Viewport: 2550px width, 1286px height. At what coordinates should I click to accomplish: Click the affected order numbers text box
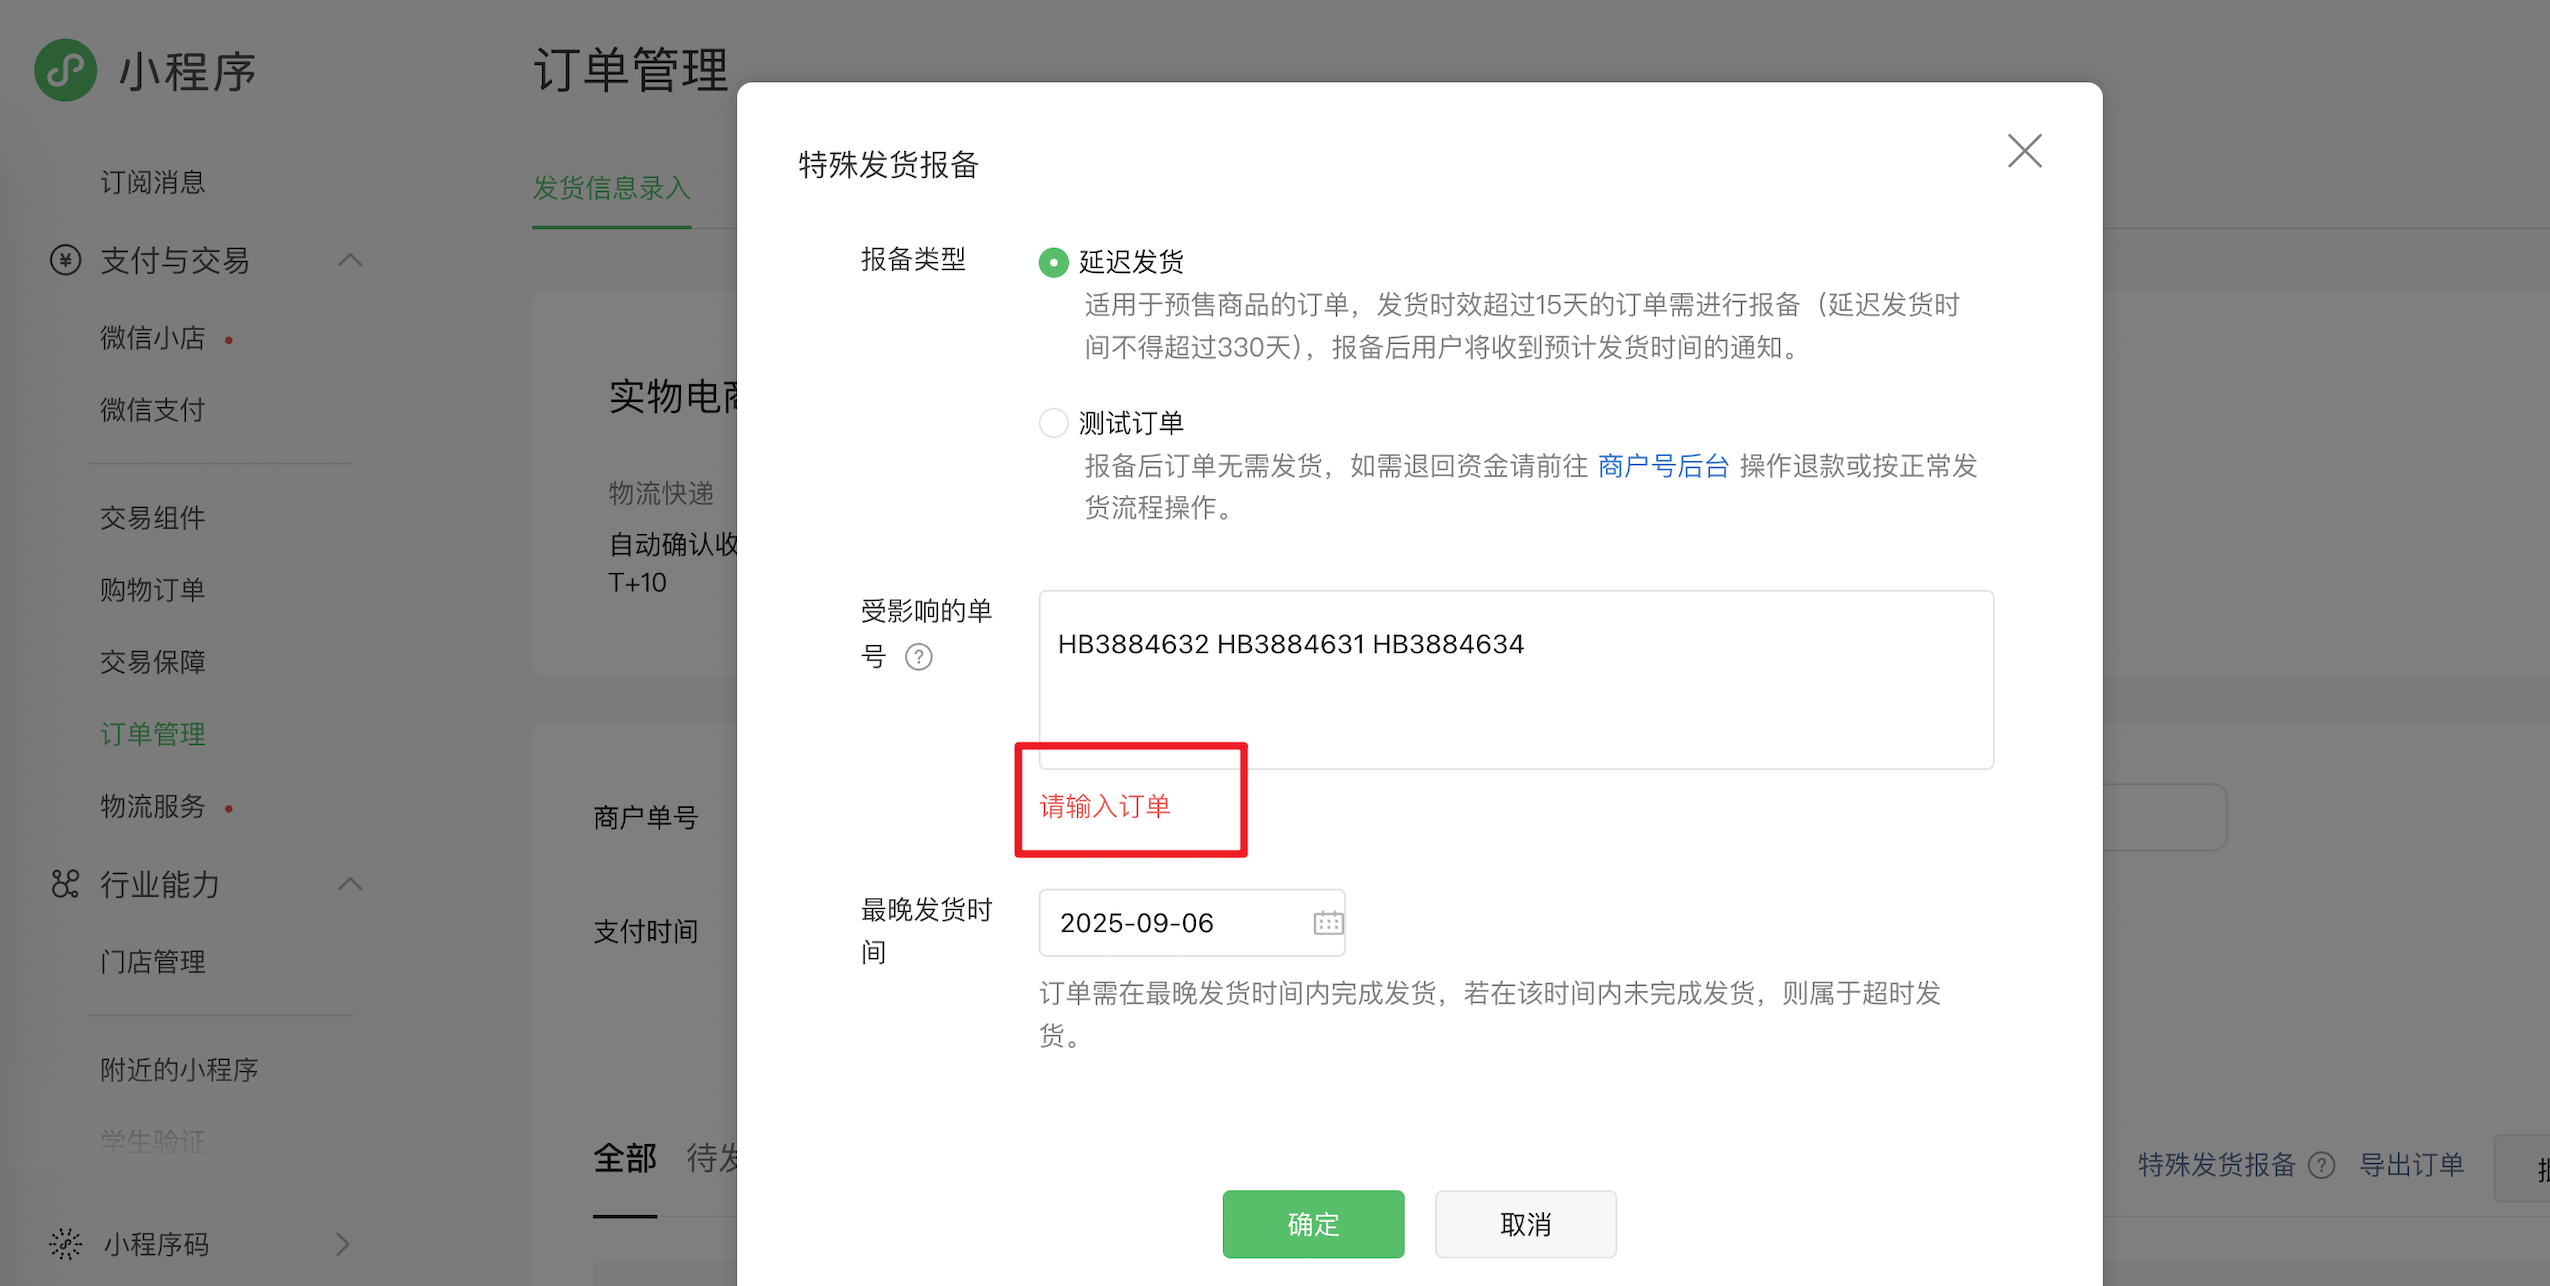tap(1515, 680)
